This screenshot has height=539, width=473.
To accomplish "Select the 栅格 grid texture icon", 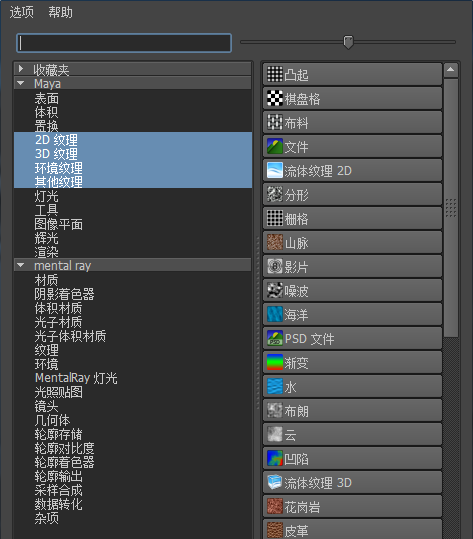I will click(x=275, y=218).
